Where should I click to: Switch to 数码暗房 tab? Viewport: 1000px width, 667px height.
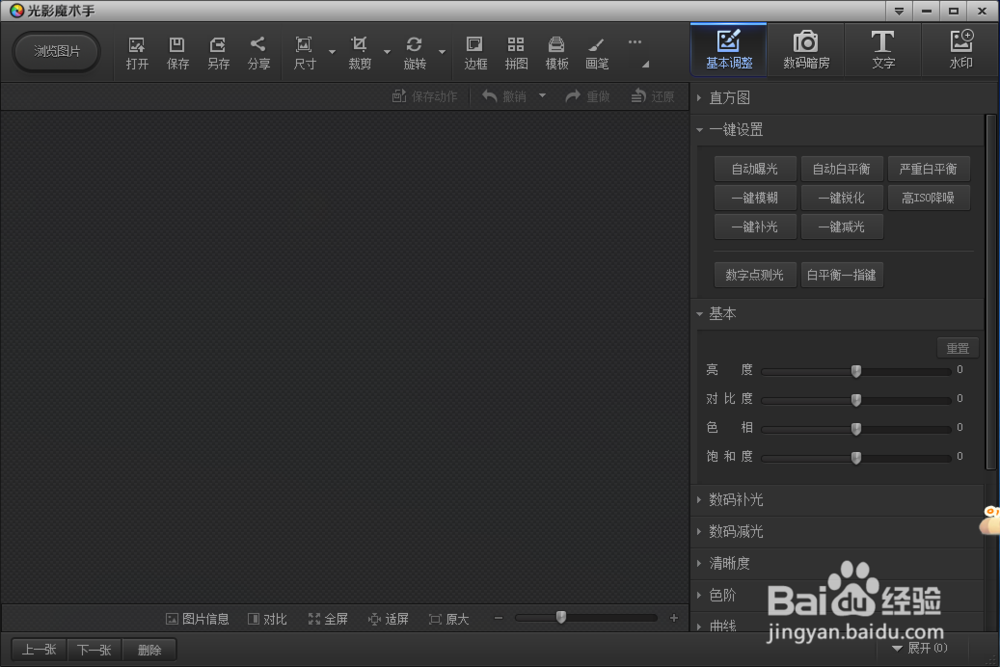(806, 50)
